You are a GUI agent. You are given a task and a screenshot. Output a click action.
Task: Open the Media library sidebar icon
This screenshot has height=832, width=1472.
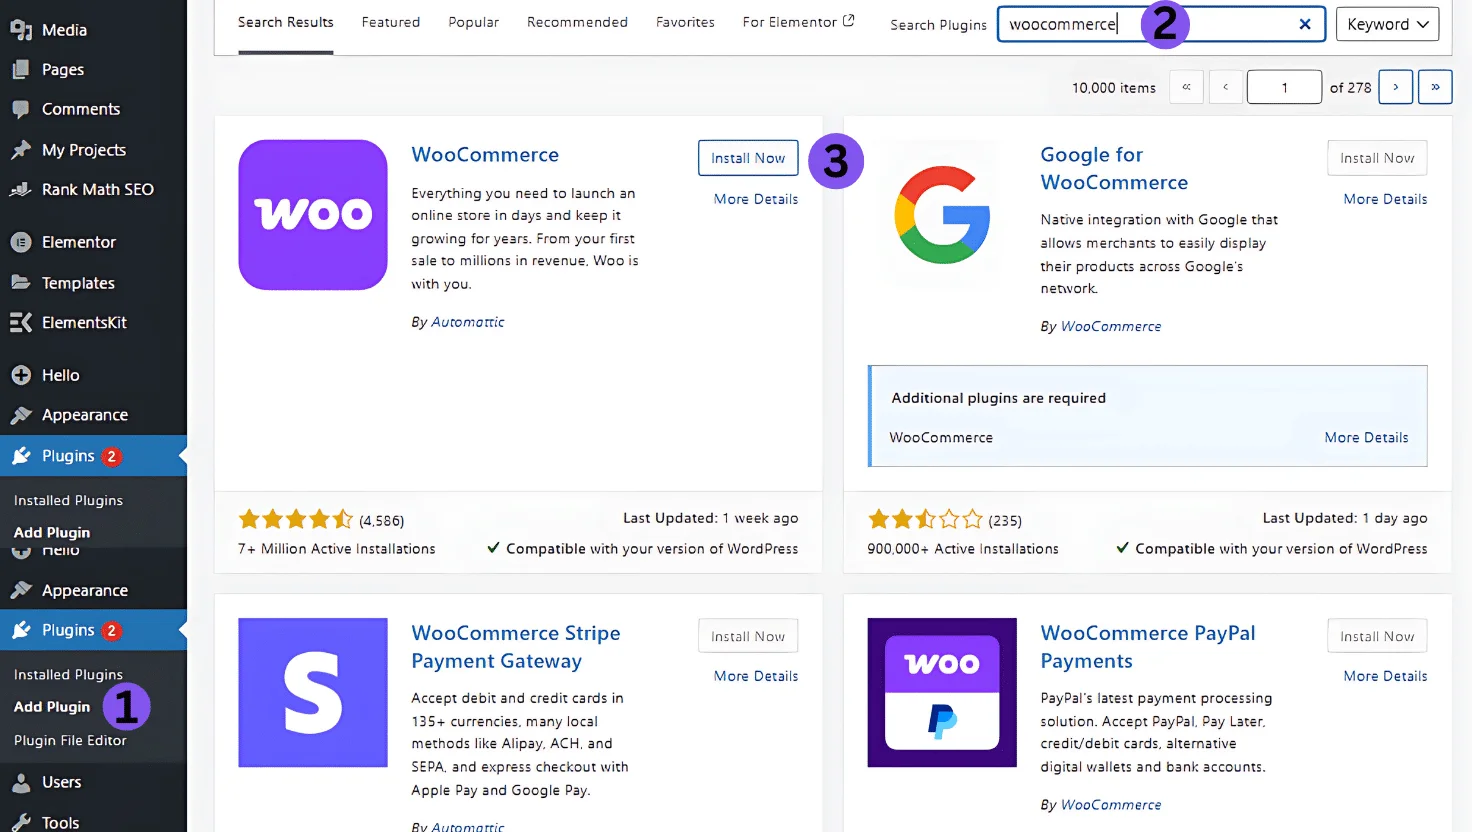pos(21,30)
